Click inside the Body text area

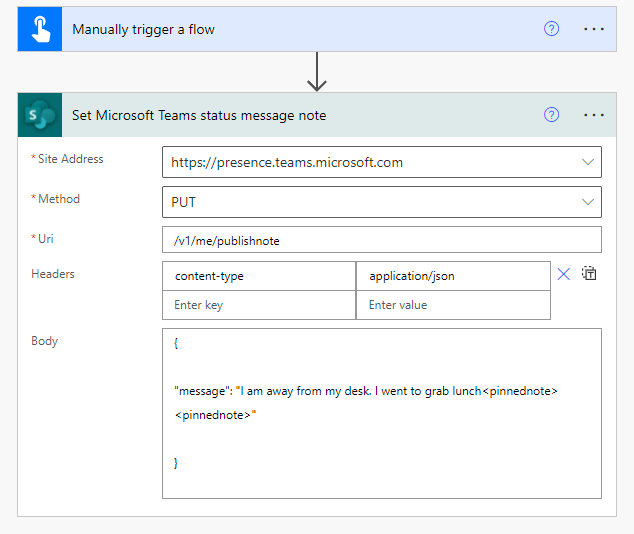382,414
